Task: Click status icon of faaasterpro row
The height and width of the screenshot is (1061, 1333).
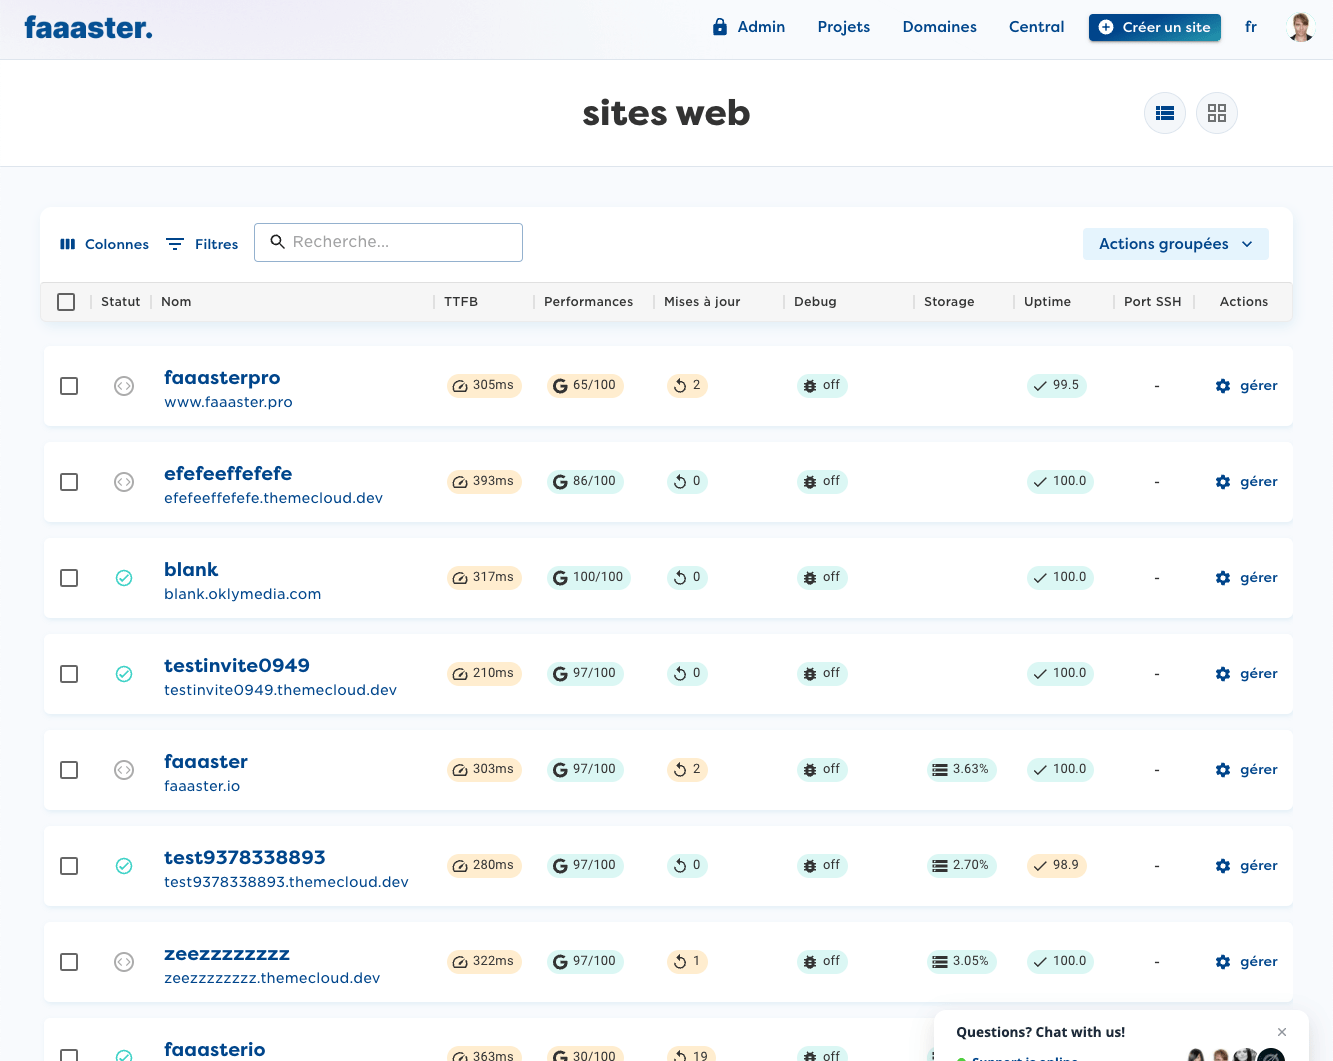Action: pyautogui.click(x=124, y=386)
